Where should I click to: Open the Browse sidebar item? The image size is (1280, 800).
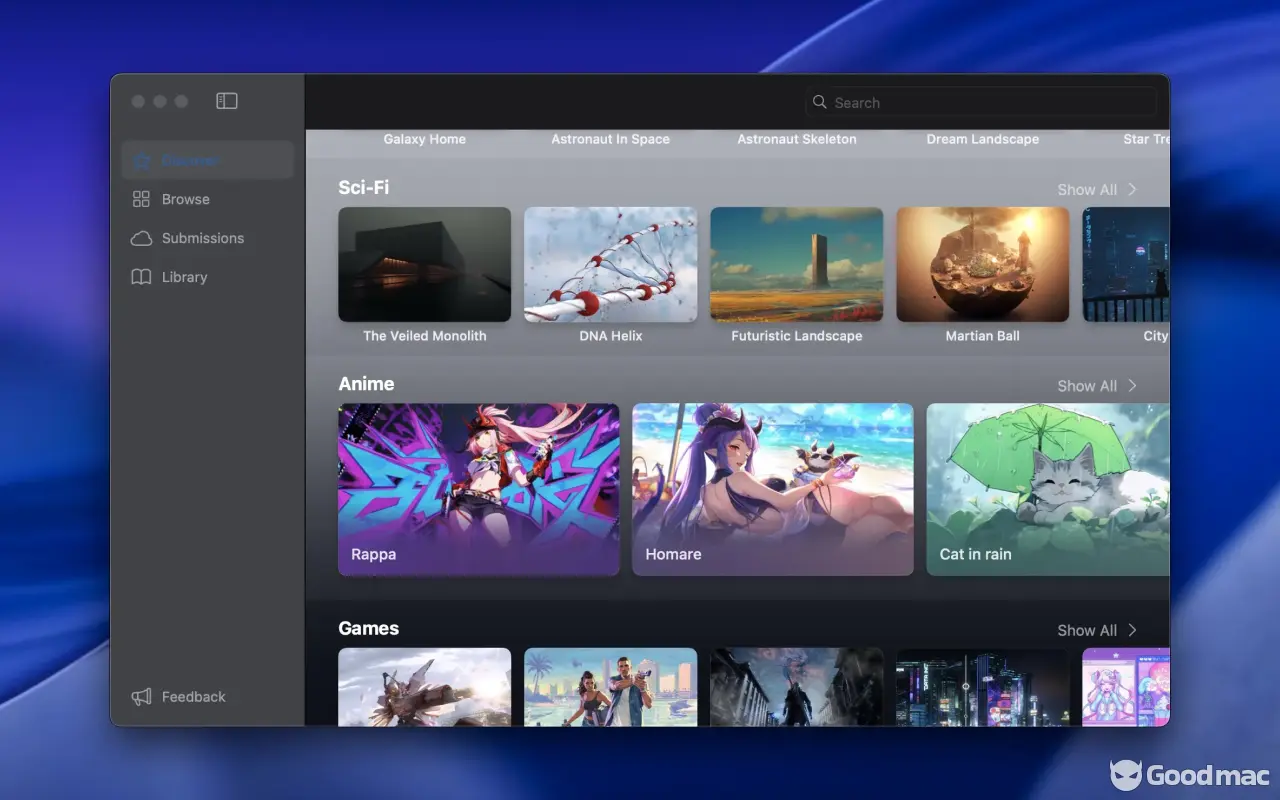(186, 199)
